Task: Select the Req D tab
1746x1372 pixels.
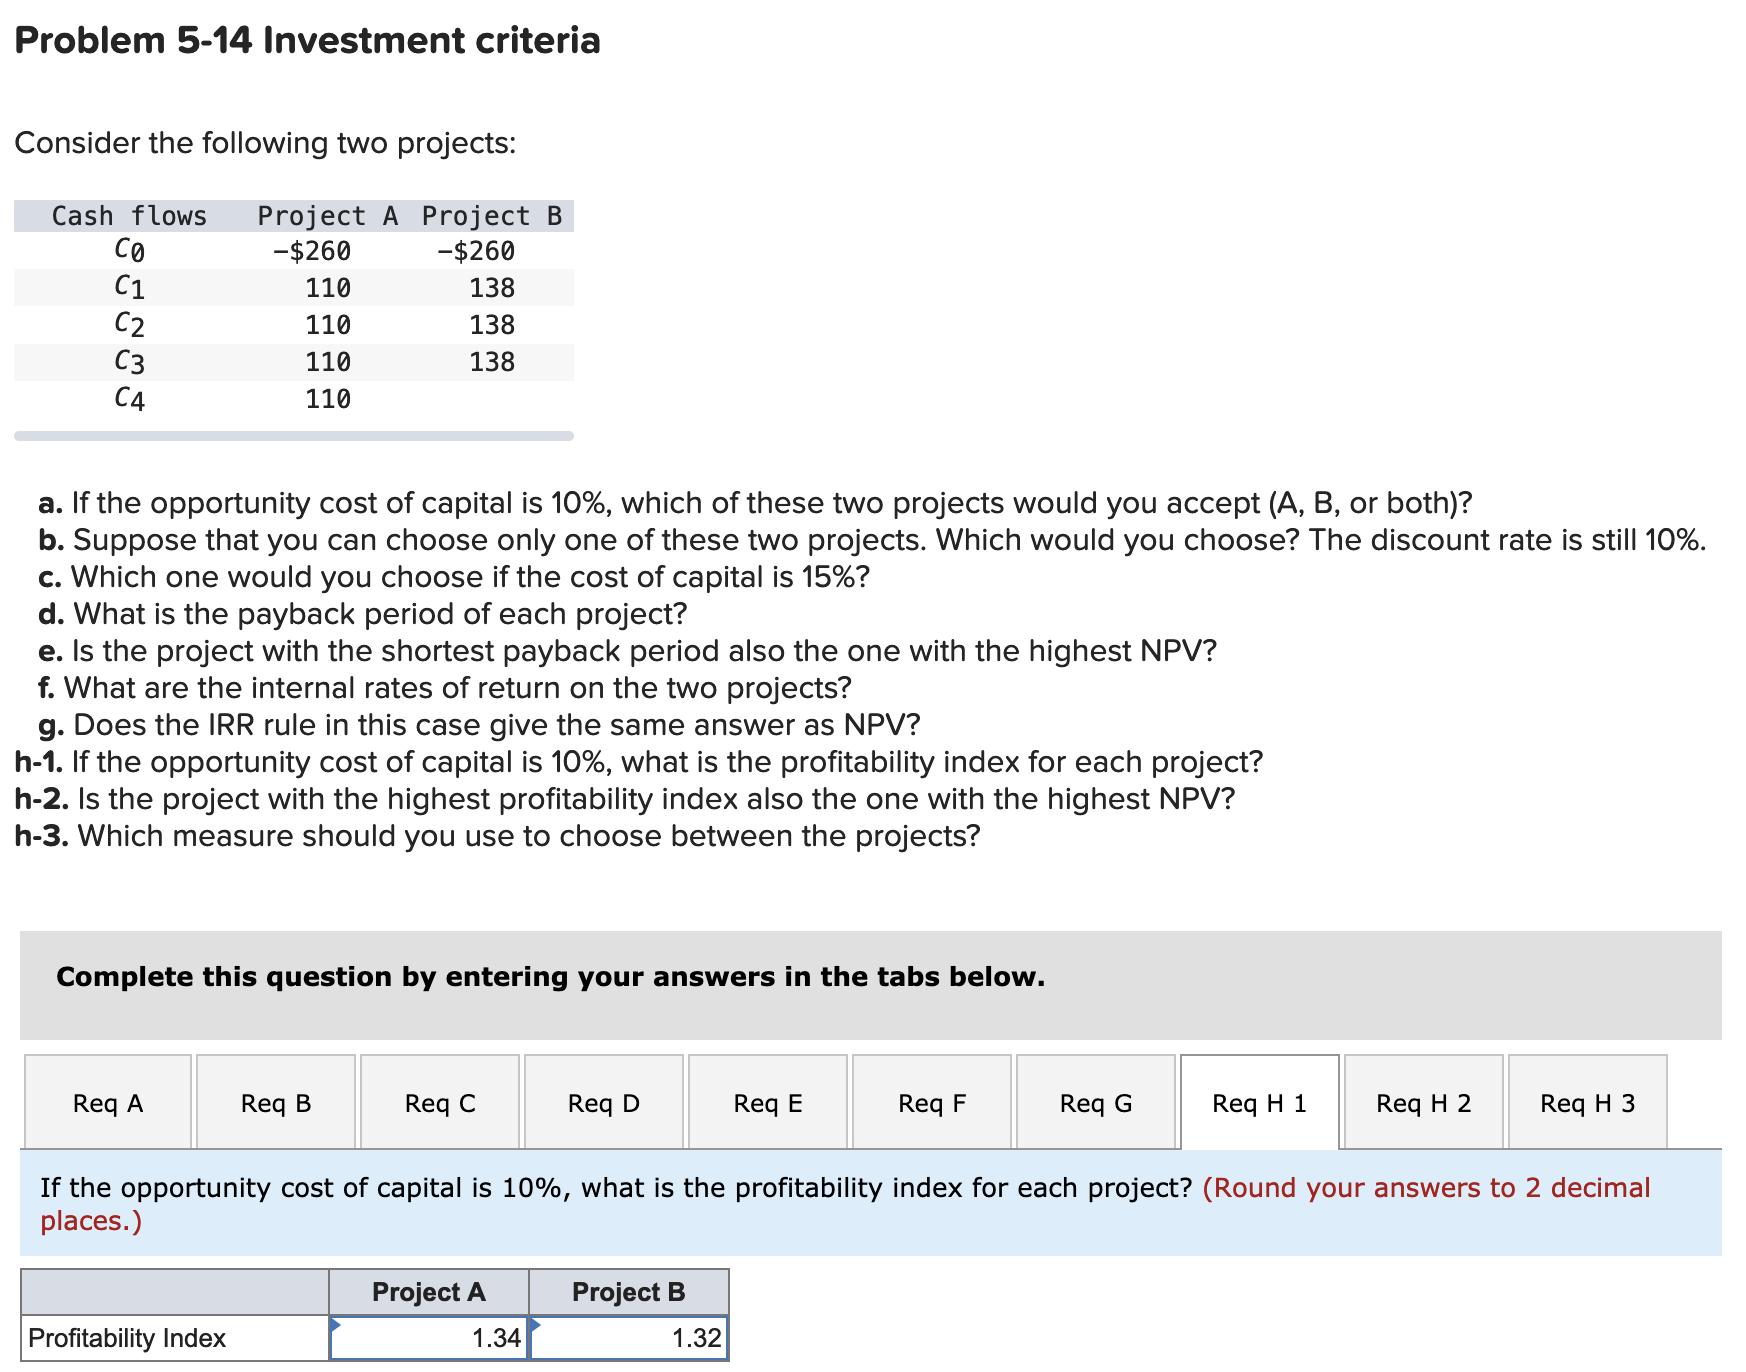Action: [x=603, y=1102]
